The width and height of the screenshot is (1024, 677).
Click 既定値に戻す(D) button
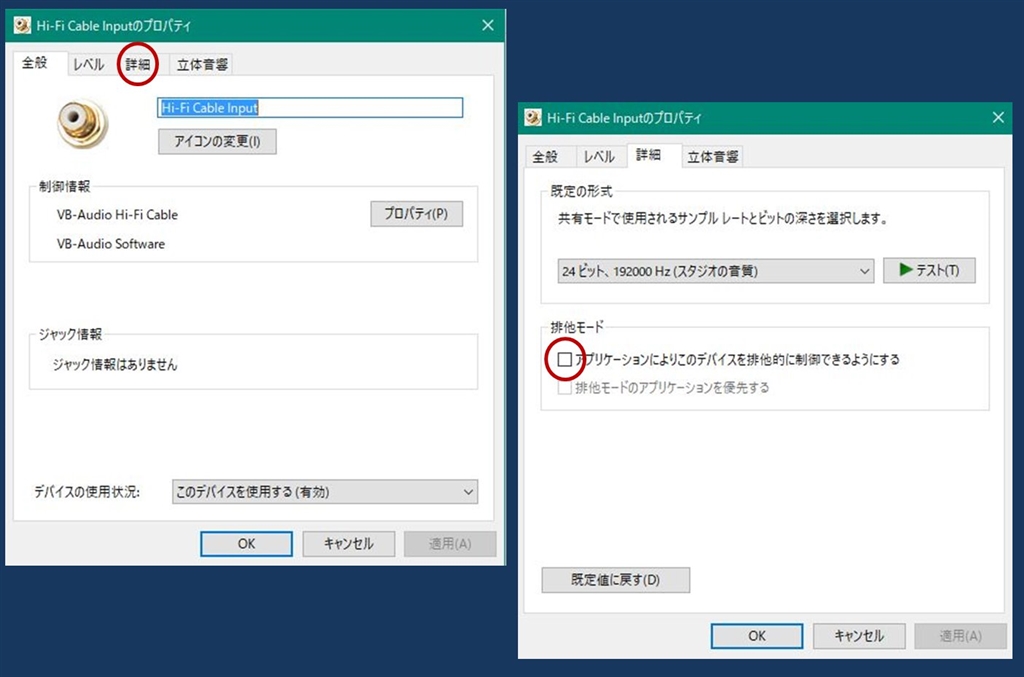click(616, 580)
